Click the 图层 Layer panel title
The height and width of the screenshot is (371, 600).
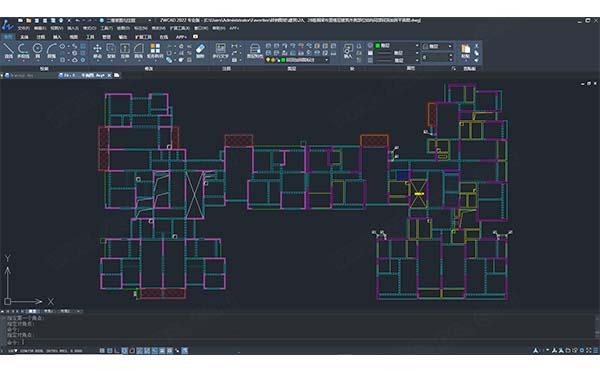click(x=292, y=69)
